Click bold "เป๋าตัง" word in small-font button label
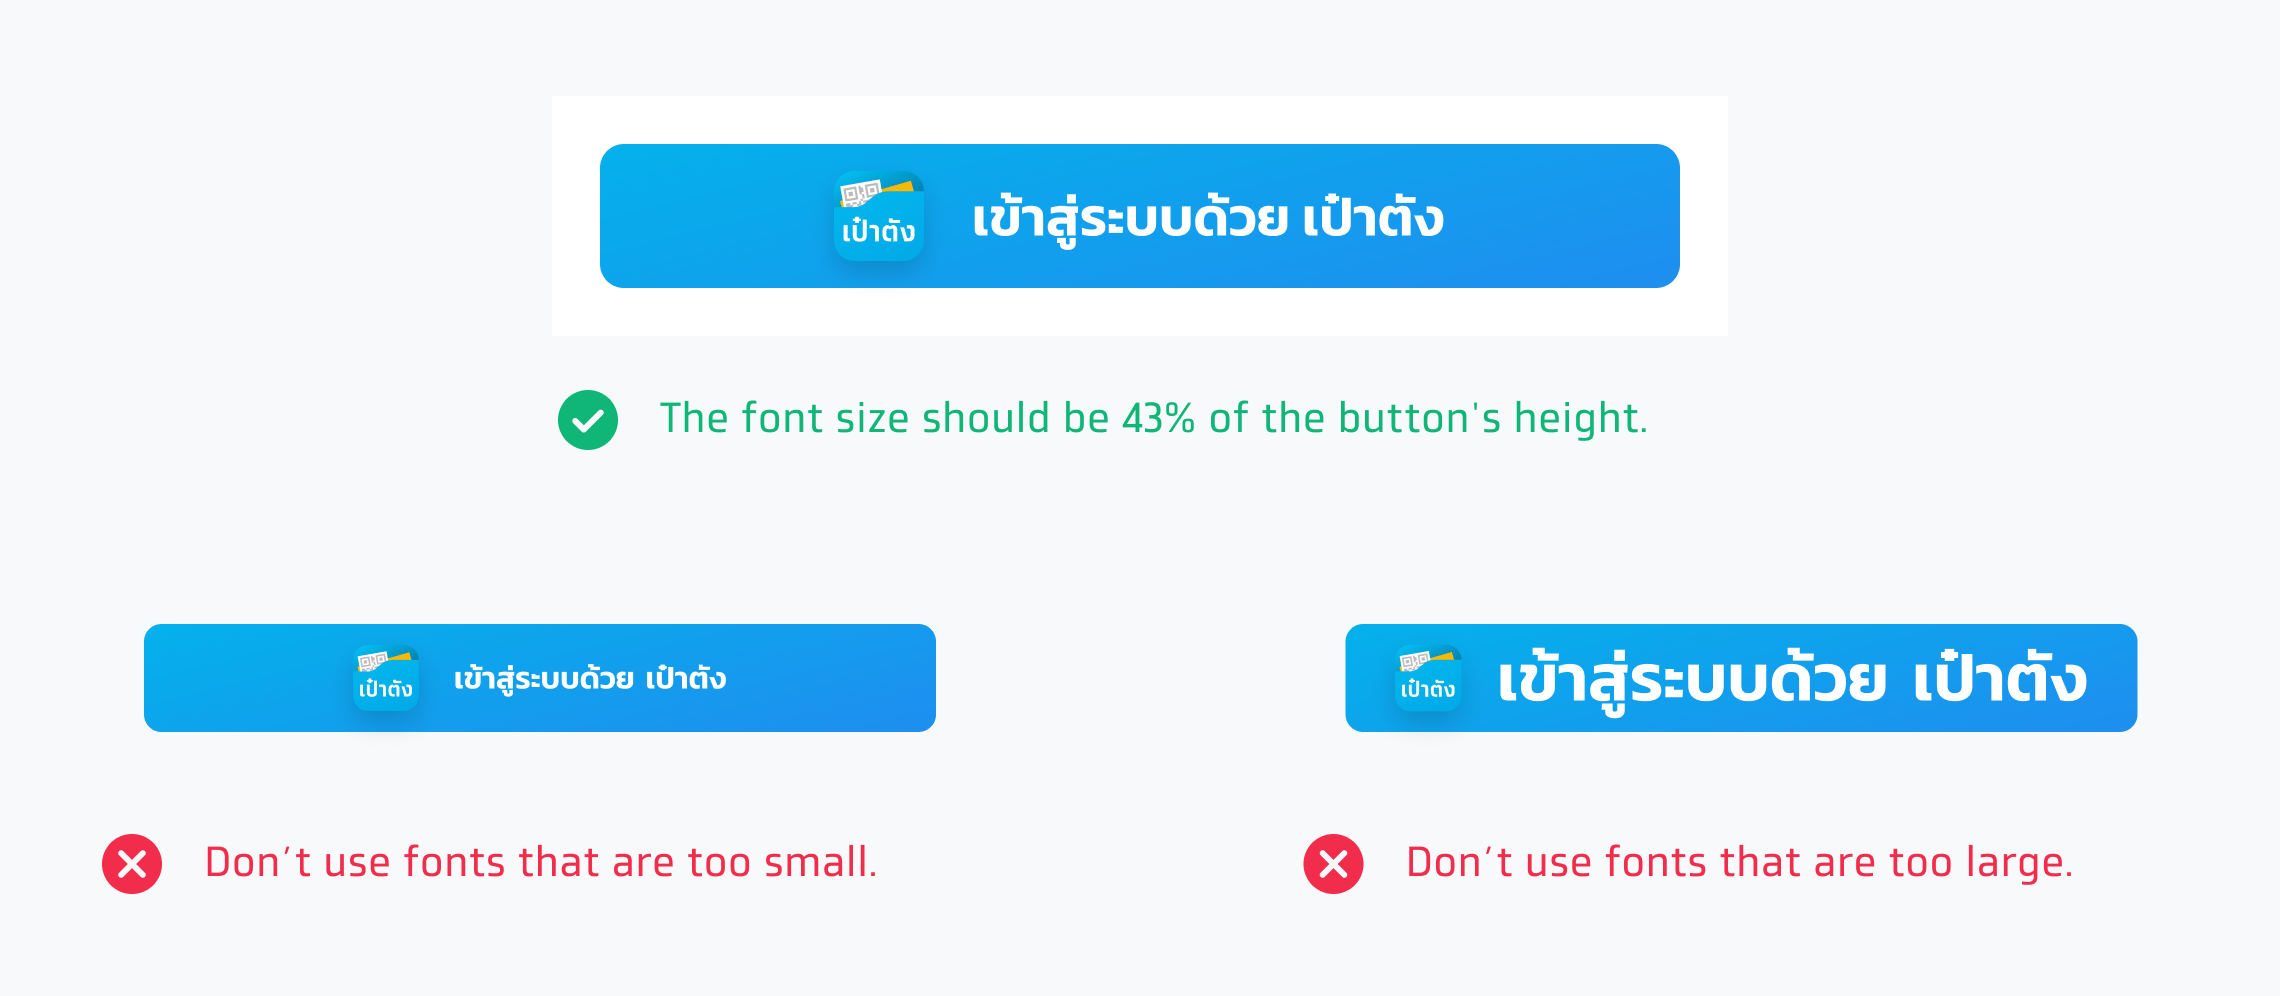This screenshot has width=2280, height=996. [686, 680]
